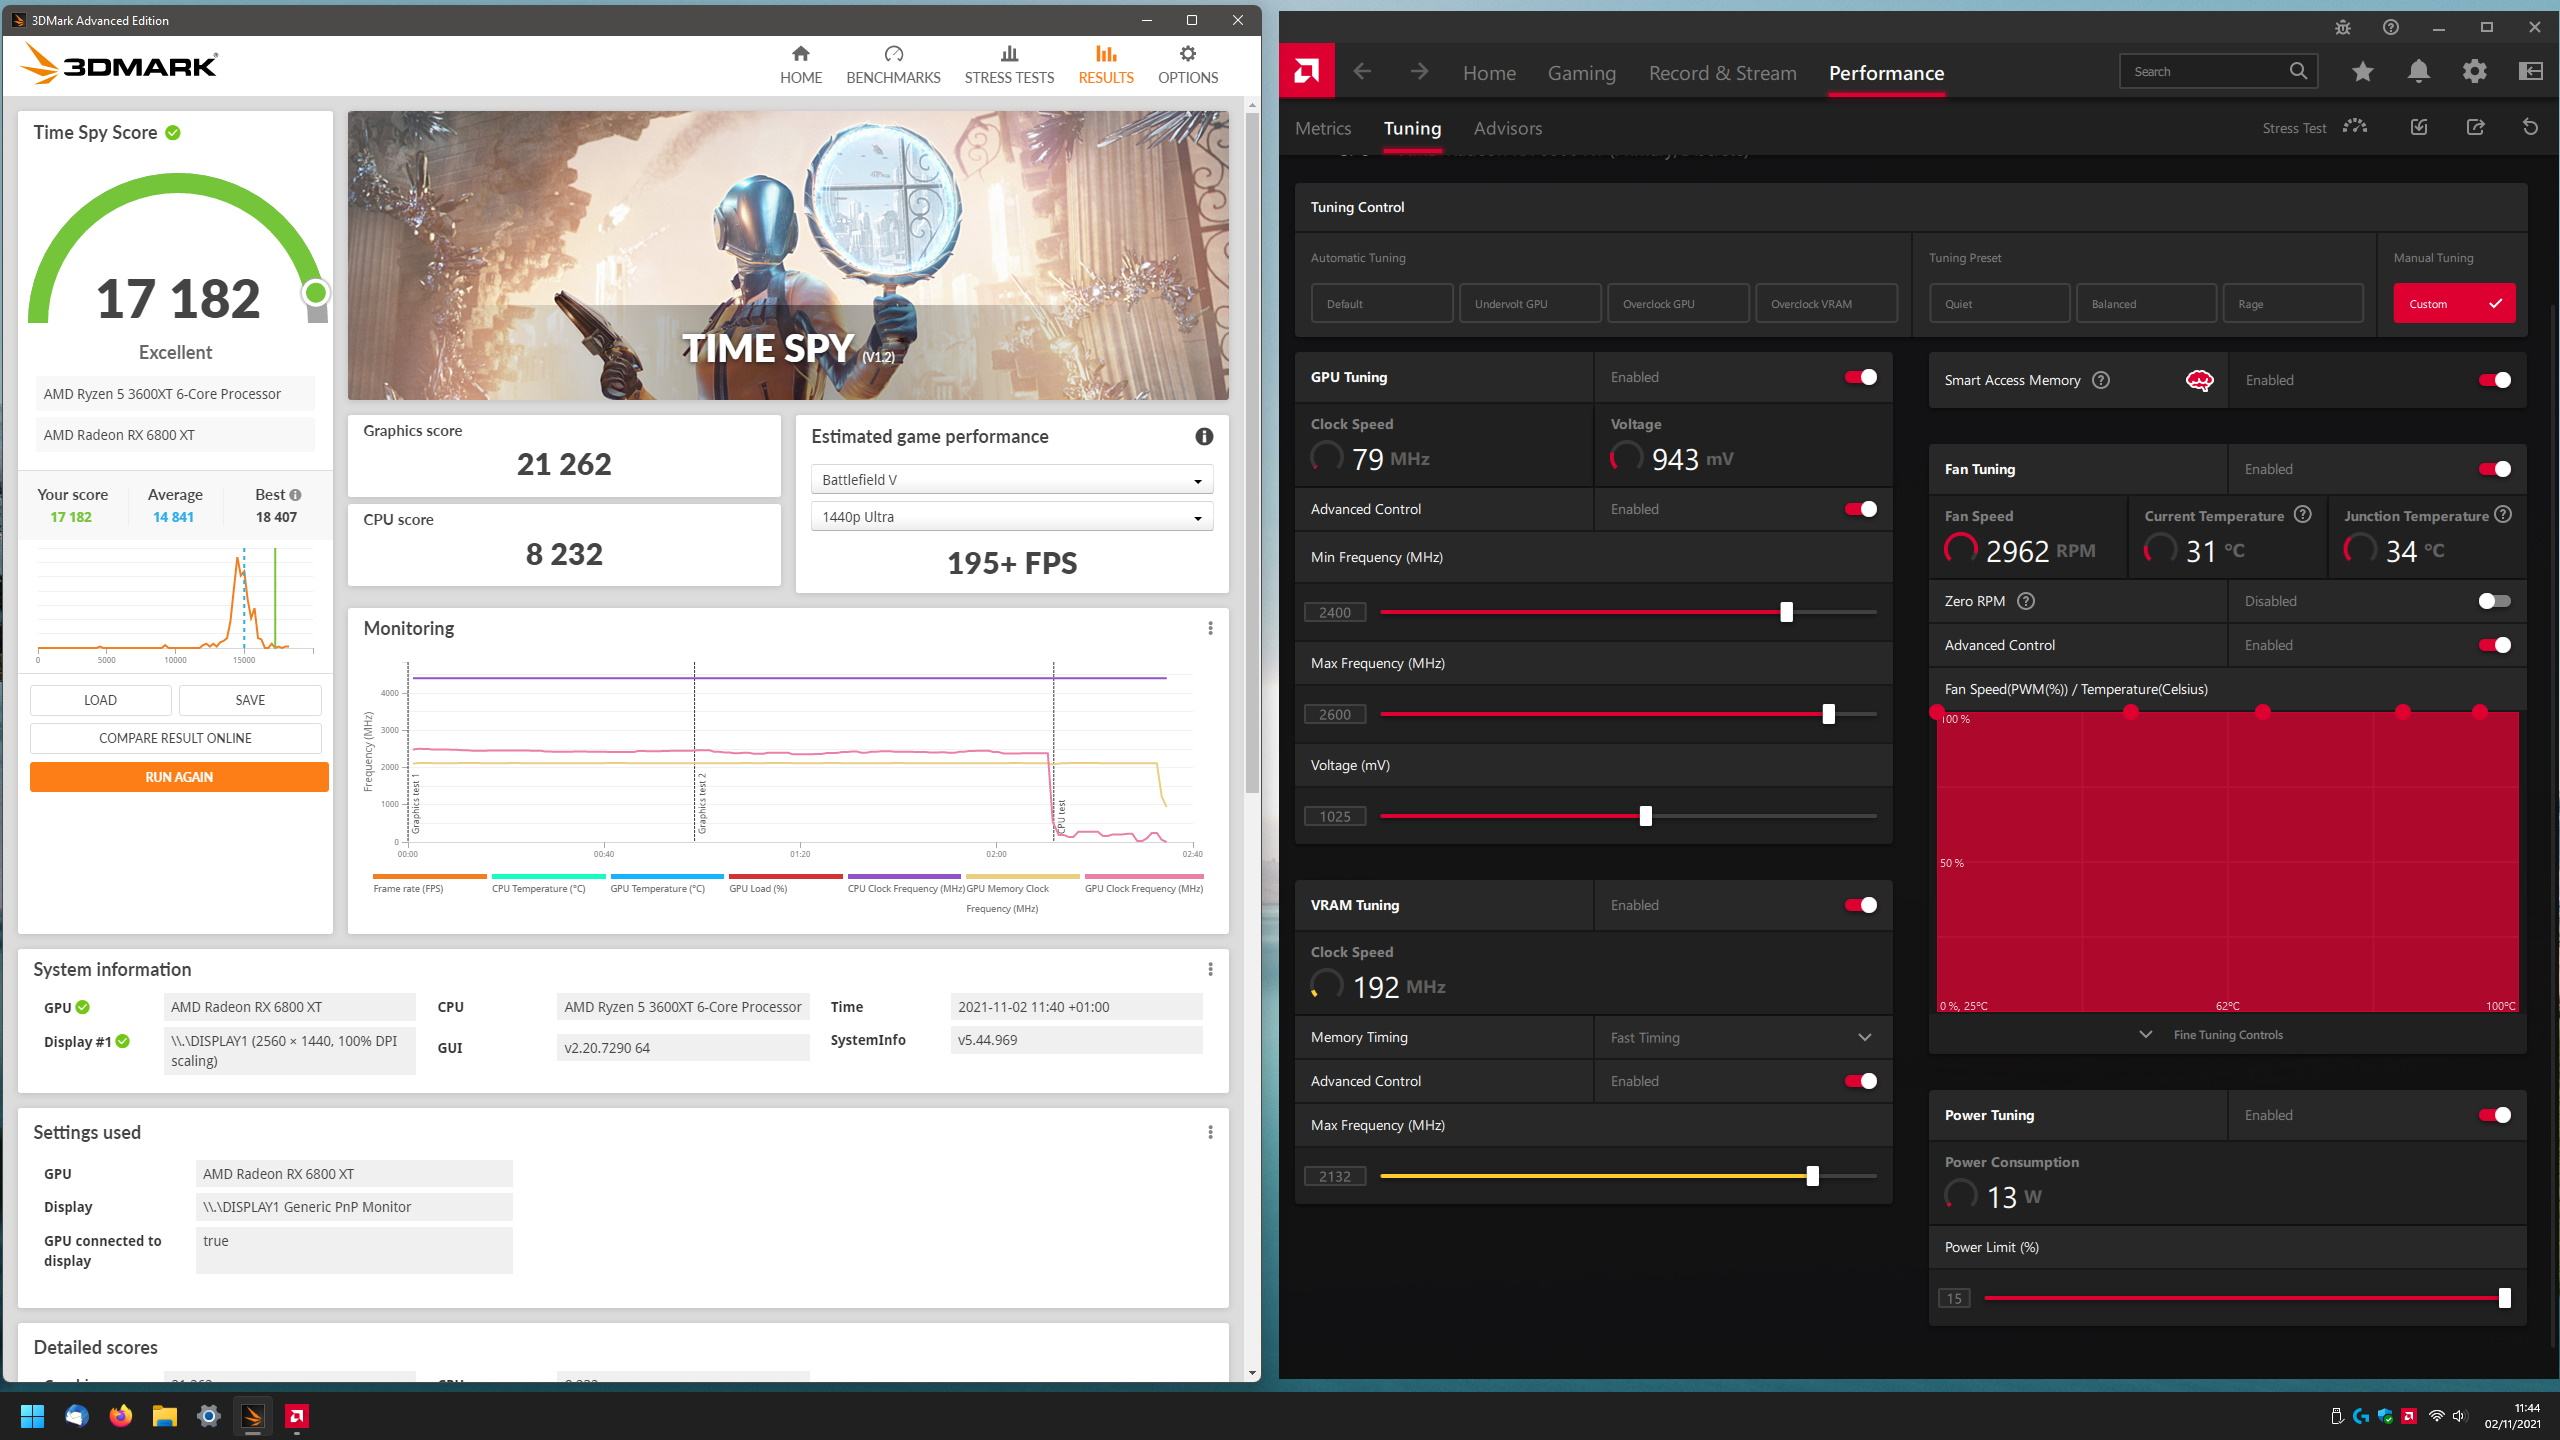Viewport: 2560px width, 1440px height.
Task: Click the load tuning profile icon
Action: click(x=2419, y=127)
